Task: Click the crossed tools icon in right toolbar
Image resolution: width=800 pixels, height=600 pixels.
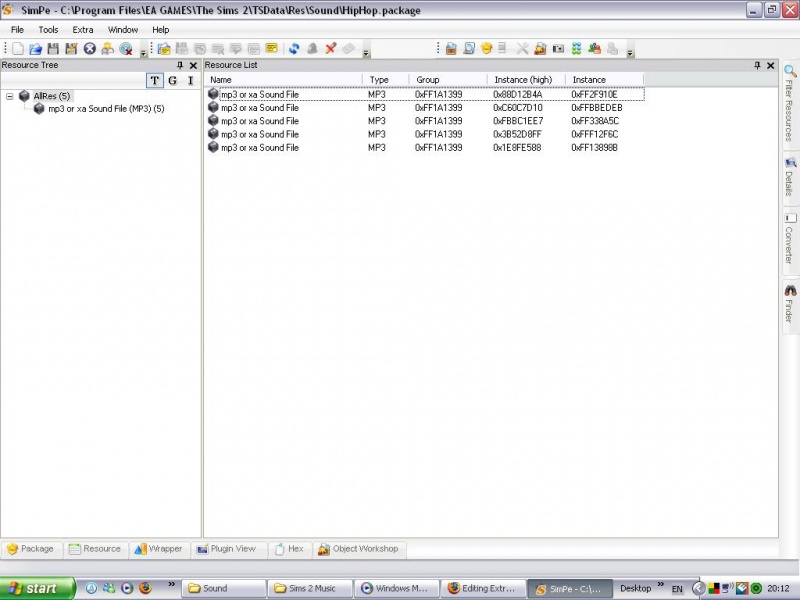Action: pos(522,48)
